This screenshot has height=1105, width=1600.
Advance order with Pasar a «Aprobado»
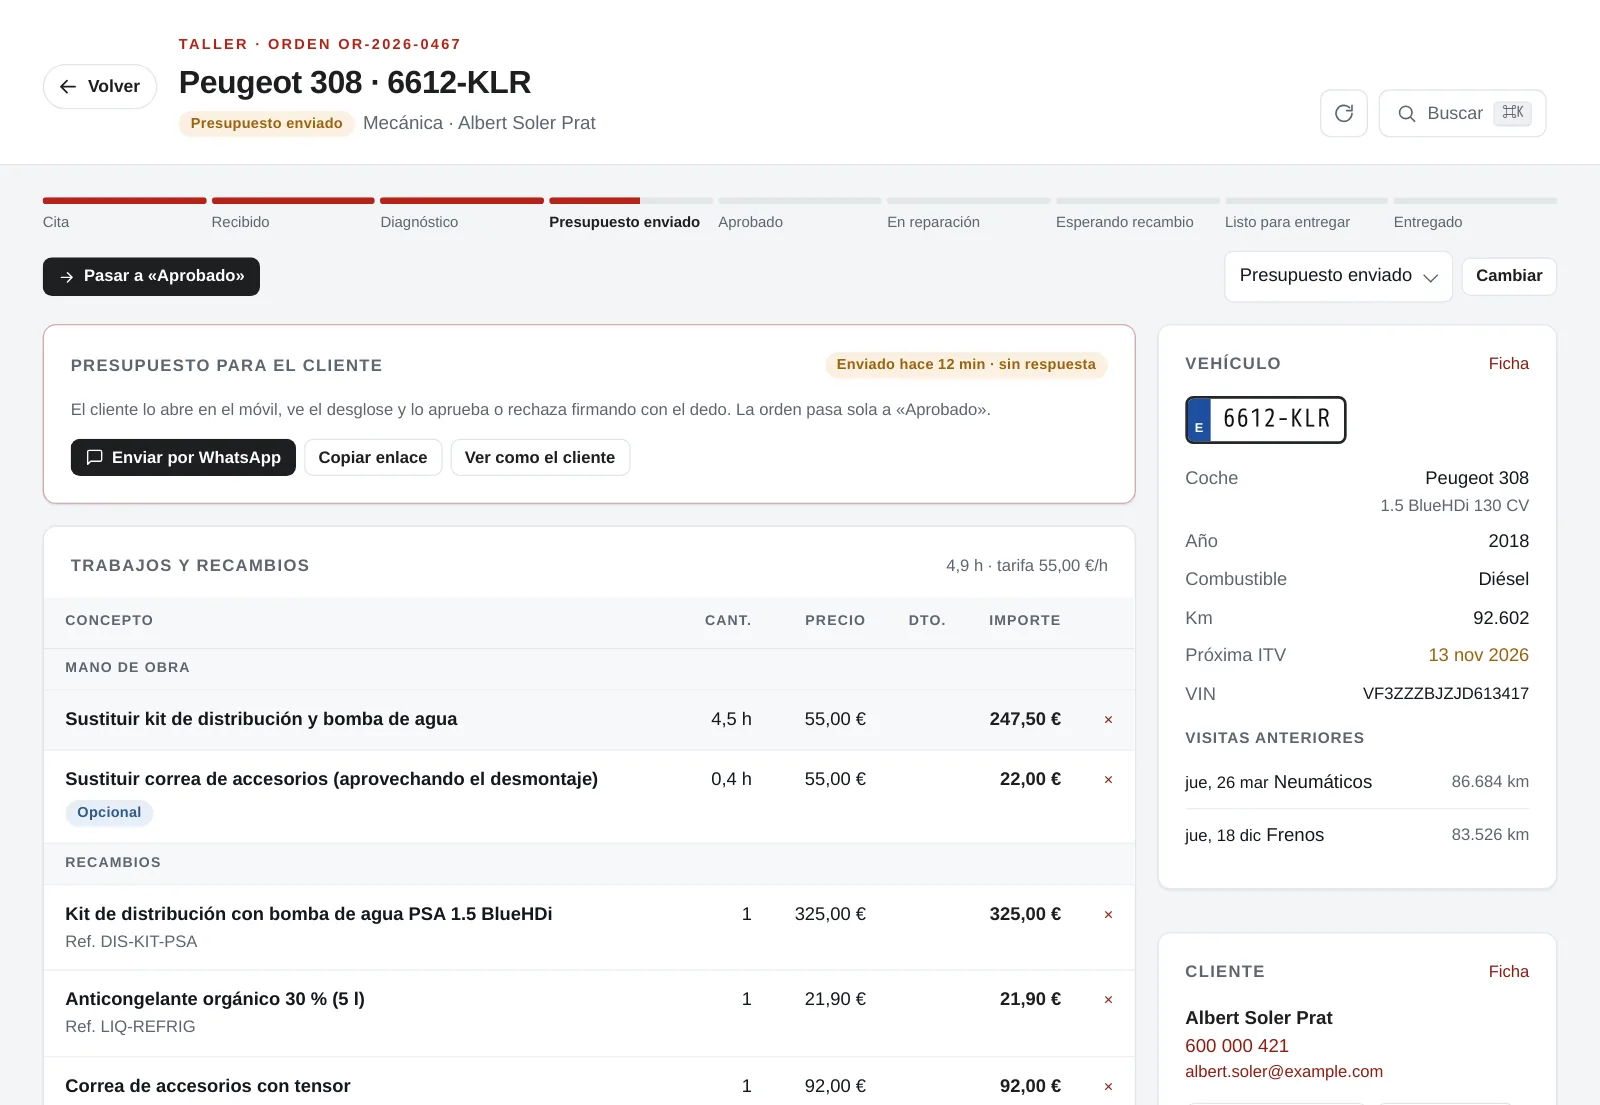click(x=151, y=277)
